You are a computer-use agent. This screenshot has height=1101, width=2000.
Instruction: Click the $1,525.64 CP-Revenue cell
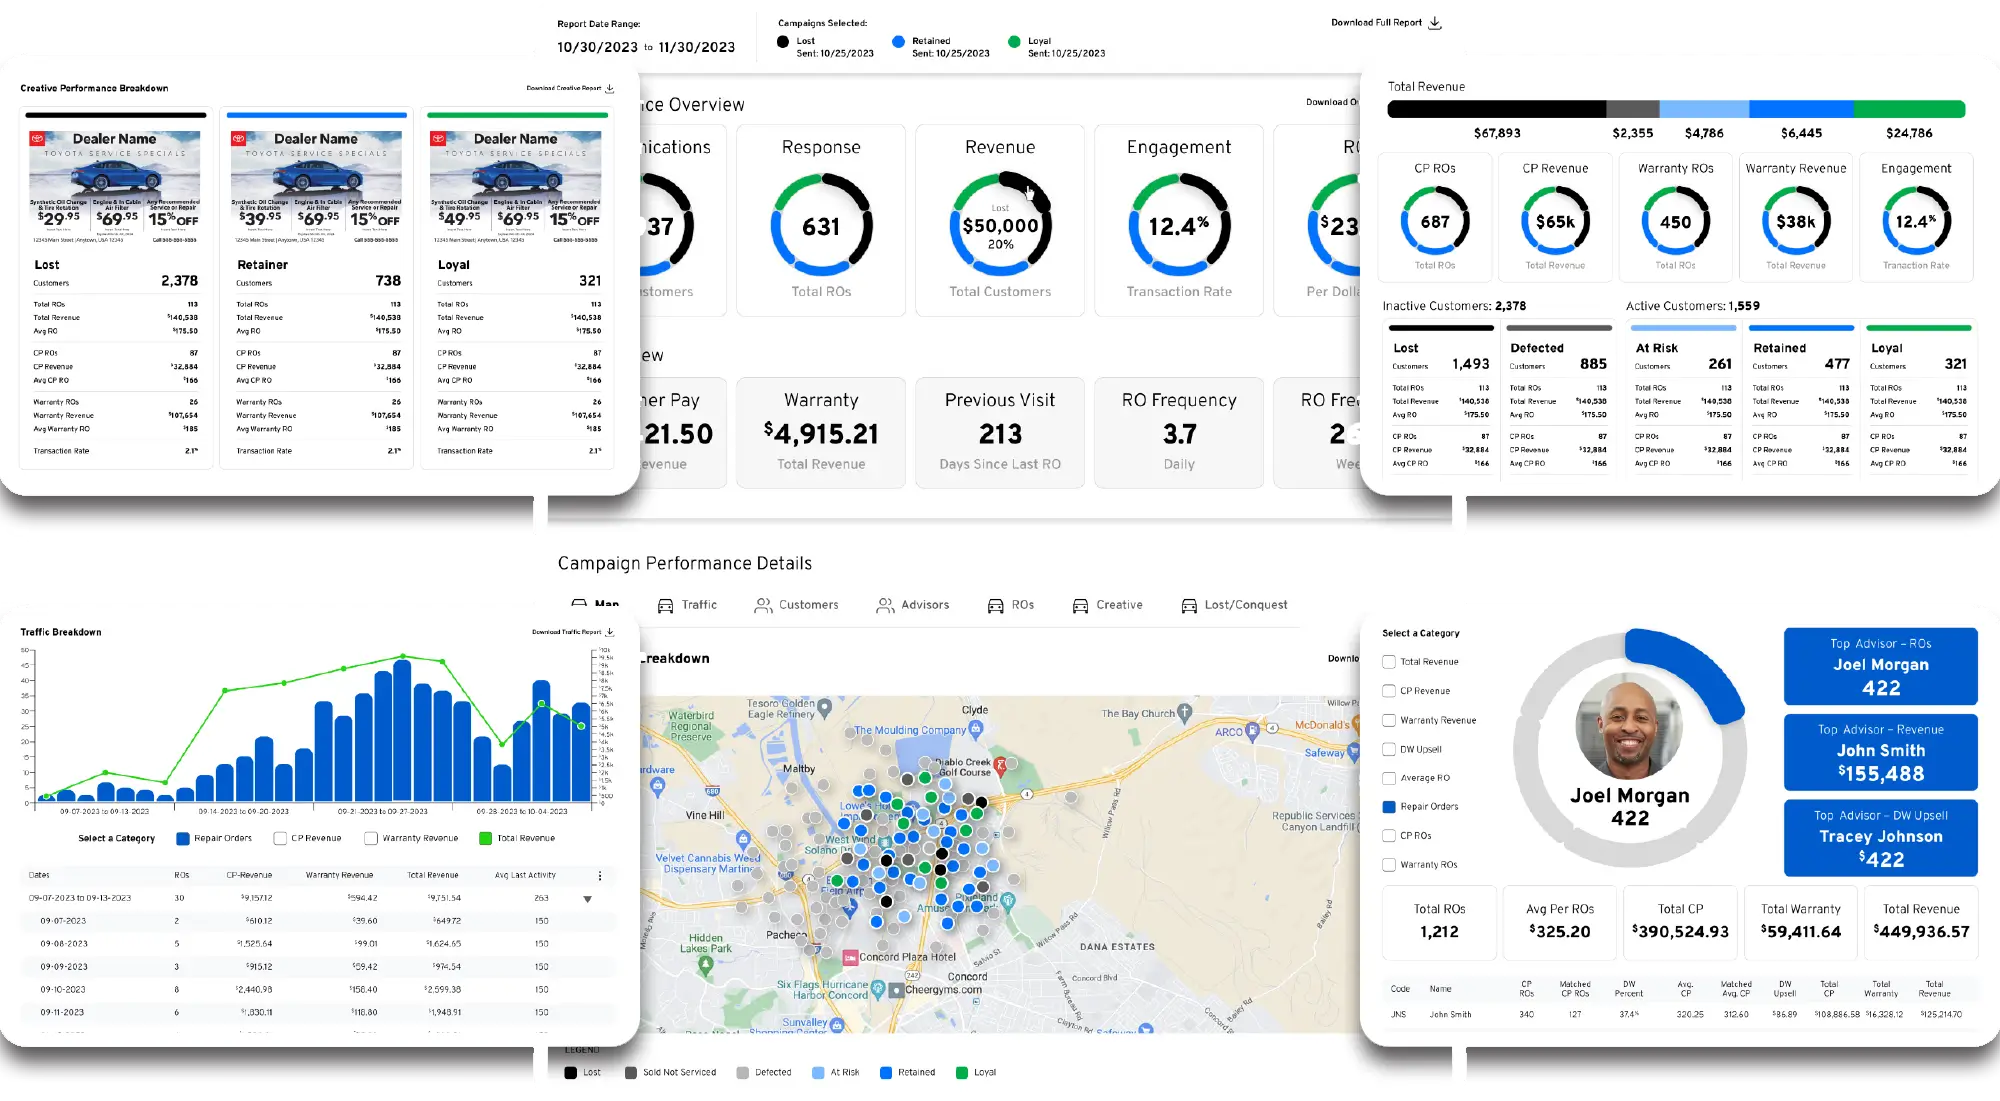[254, 944]
